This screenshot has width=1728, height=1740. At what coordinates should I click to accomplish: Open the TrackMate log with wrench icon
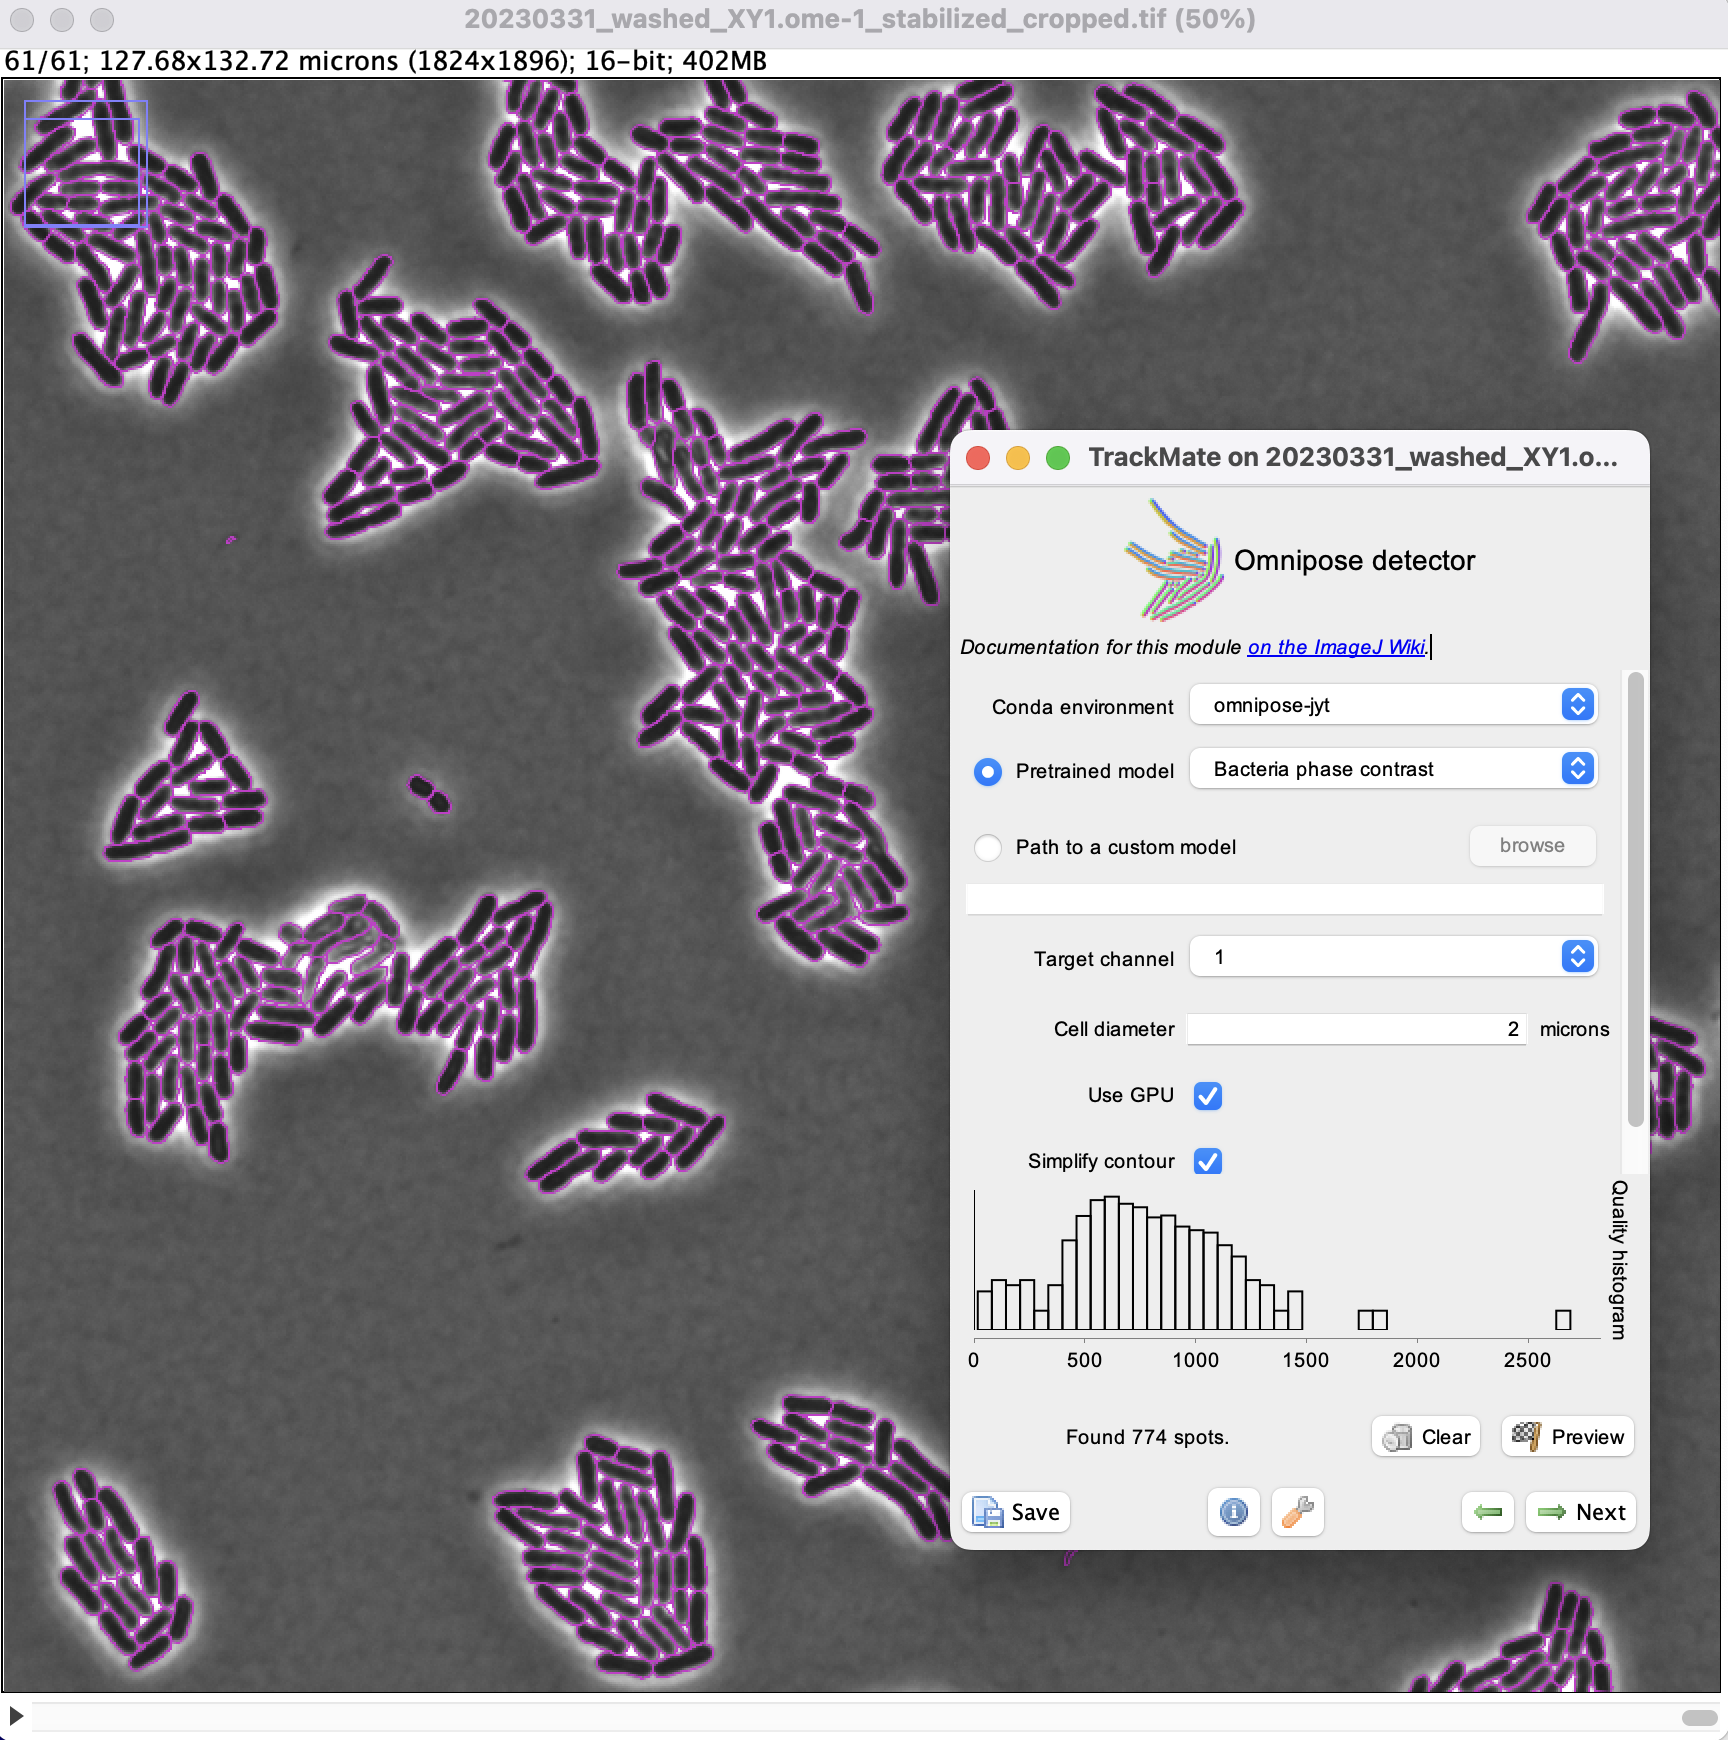click(x=1296, y=1512)
